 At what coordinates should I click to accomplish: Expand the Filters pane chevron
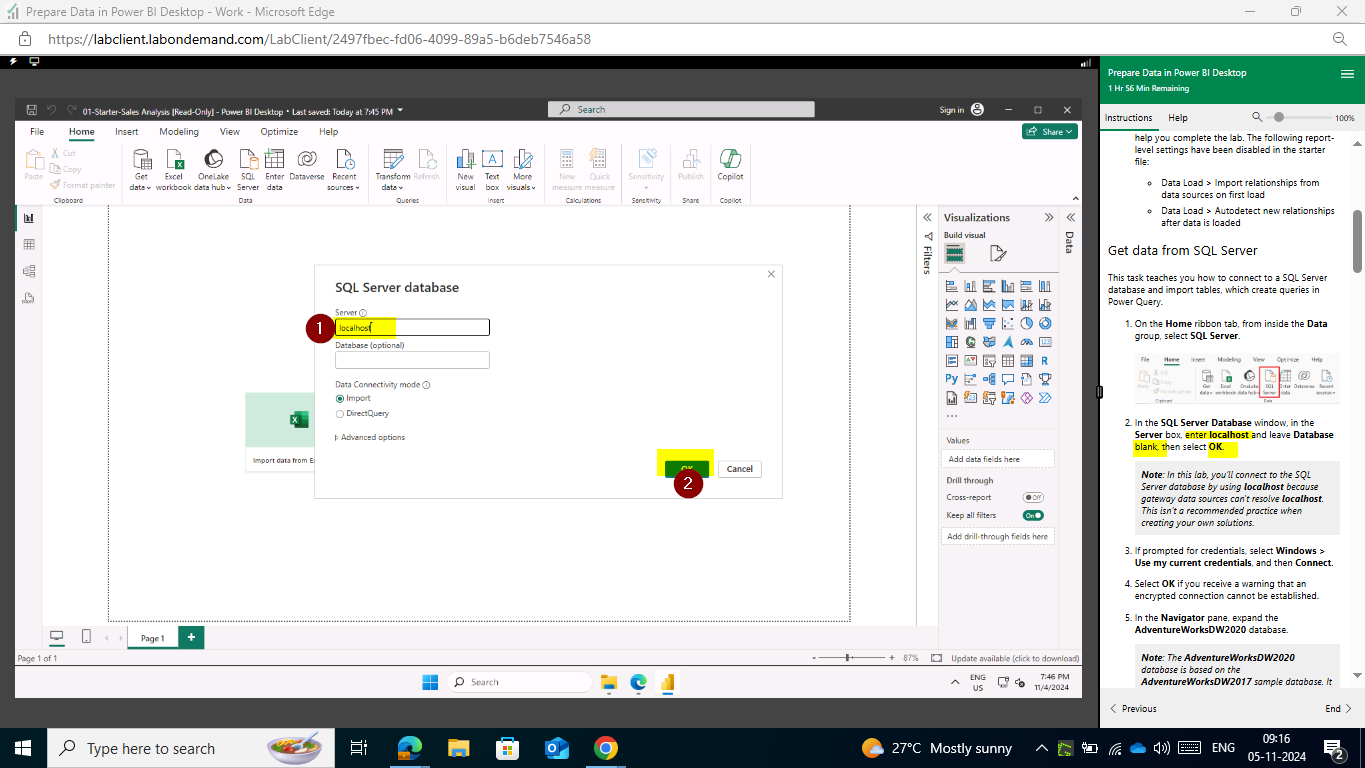point(927,217)
